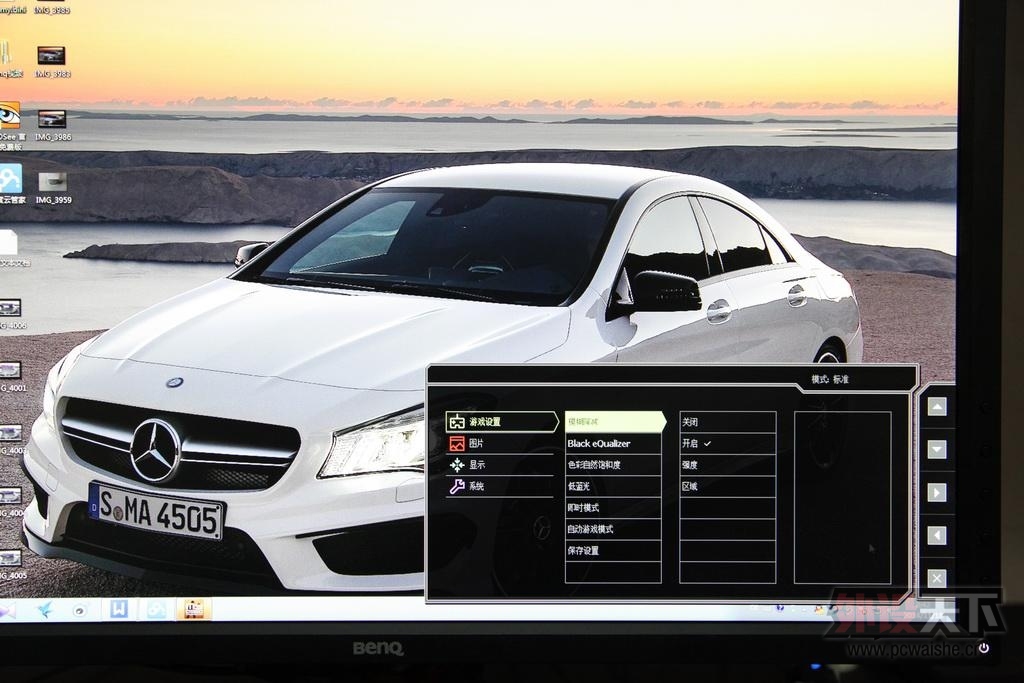
Task: Select the 自动游戏模式 submenu item
Action: pos(613,529)
